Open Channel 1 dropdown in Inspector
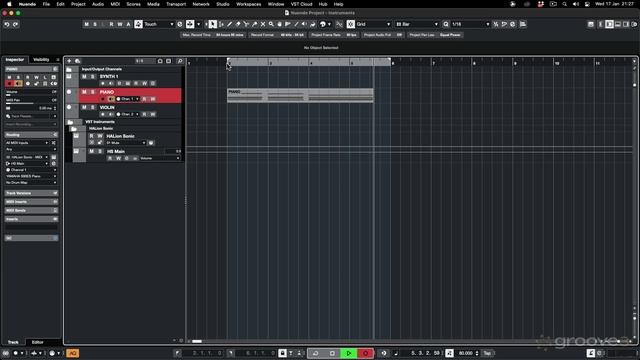640x360 pixels. coord(31,170)
